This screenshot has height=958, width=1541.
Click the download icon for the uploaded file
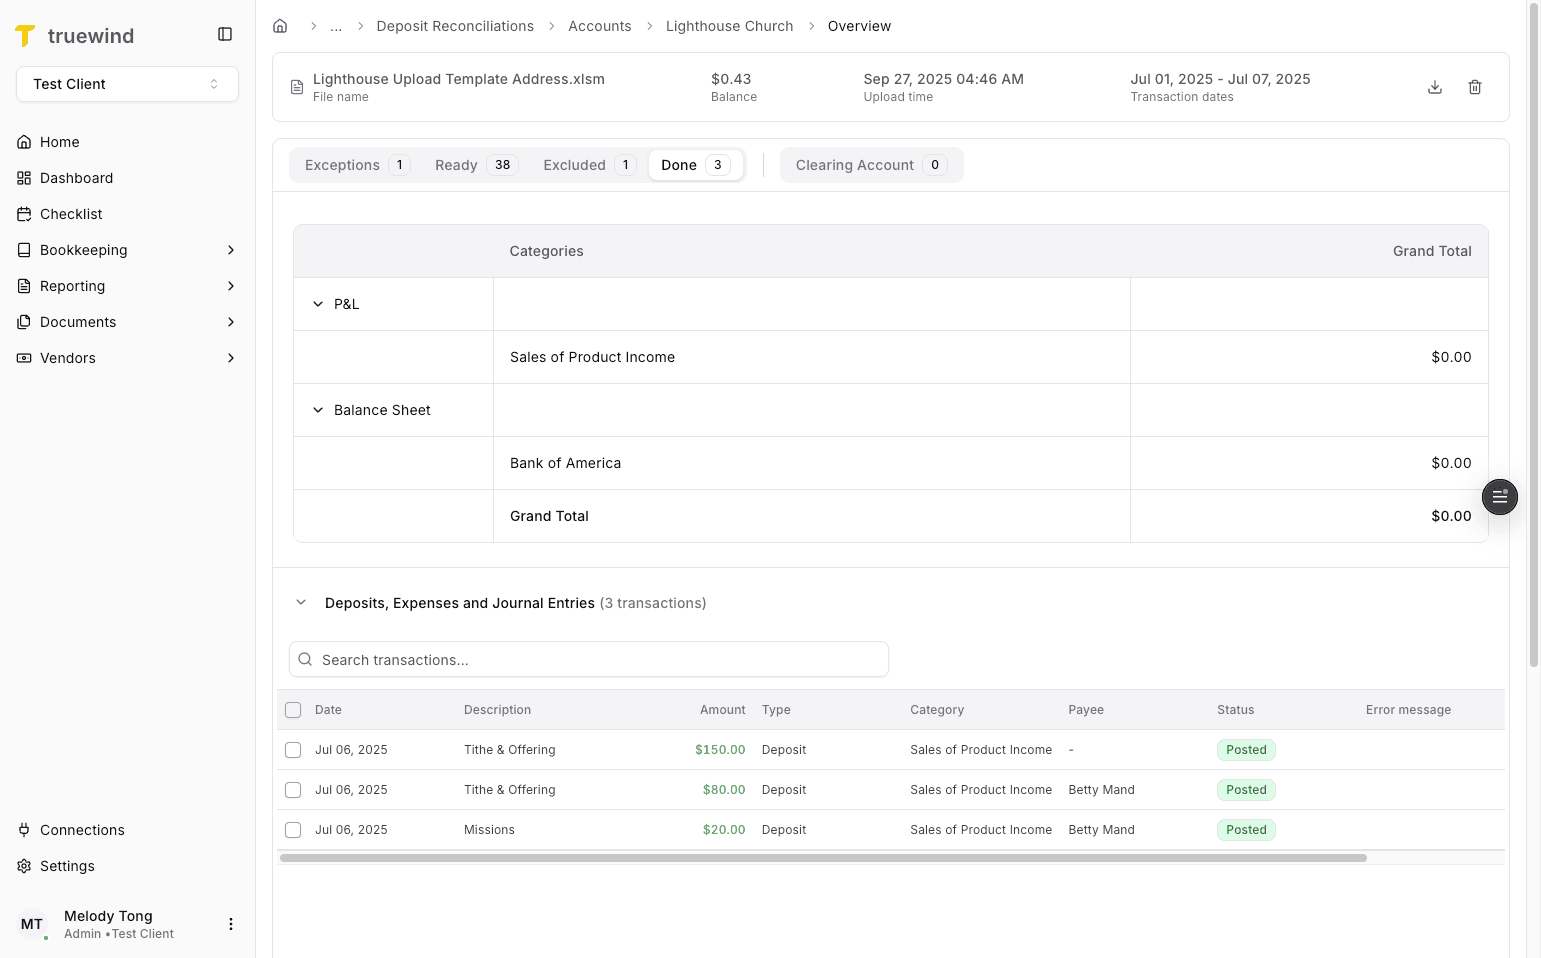click(1435, 87)
